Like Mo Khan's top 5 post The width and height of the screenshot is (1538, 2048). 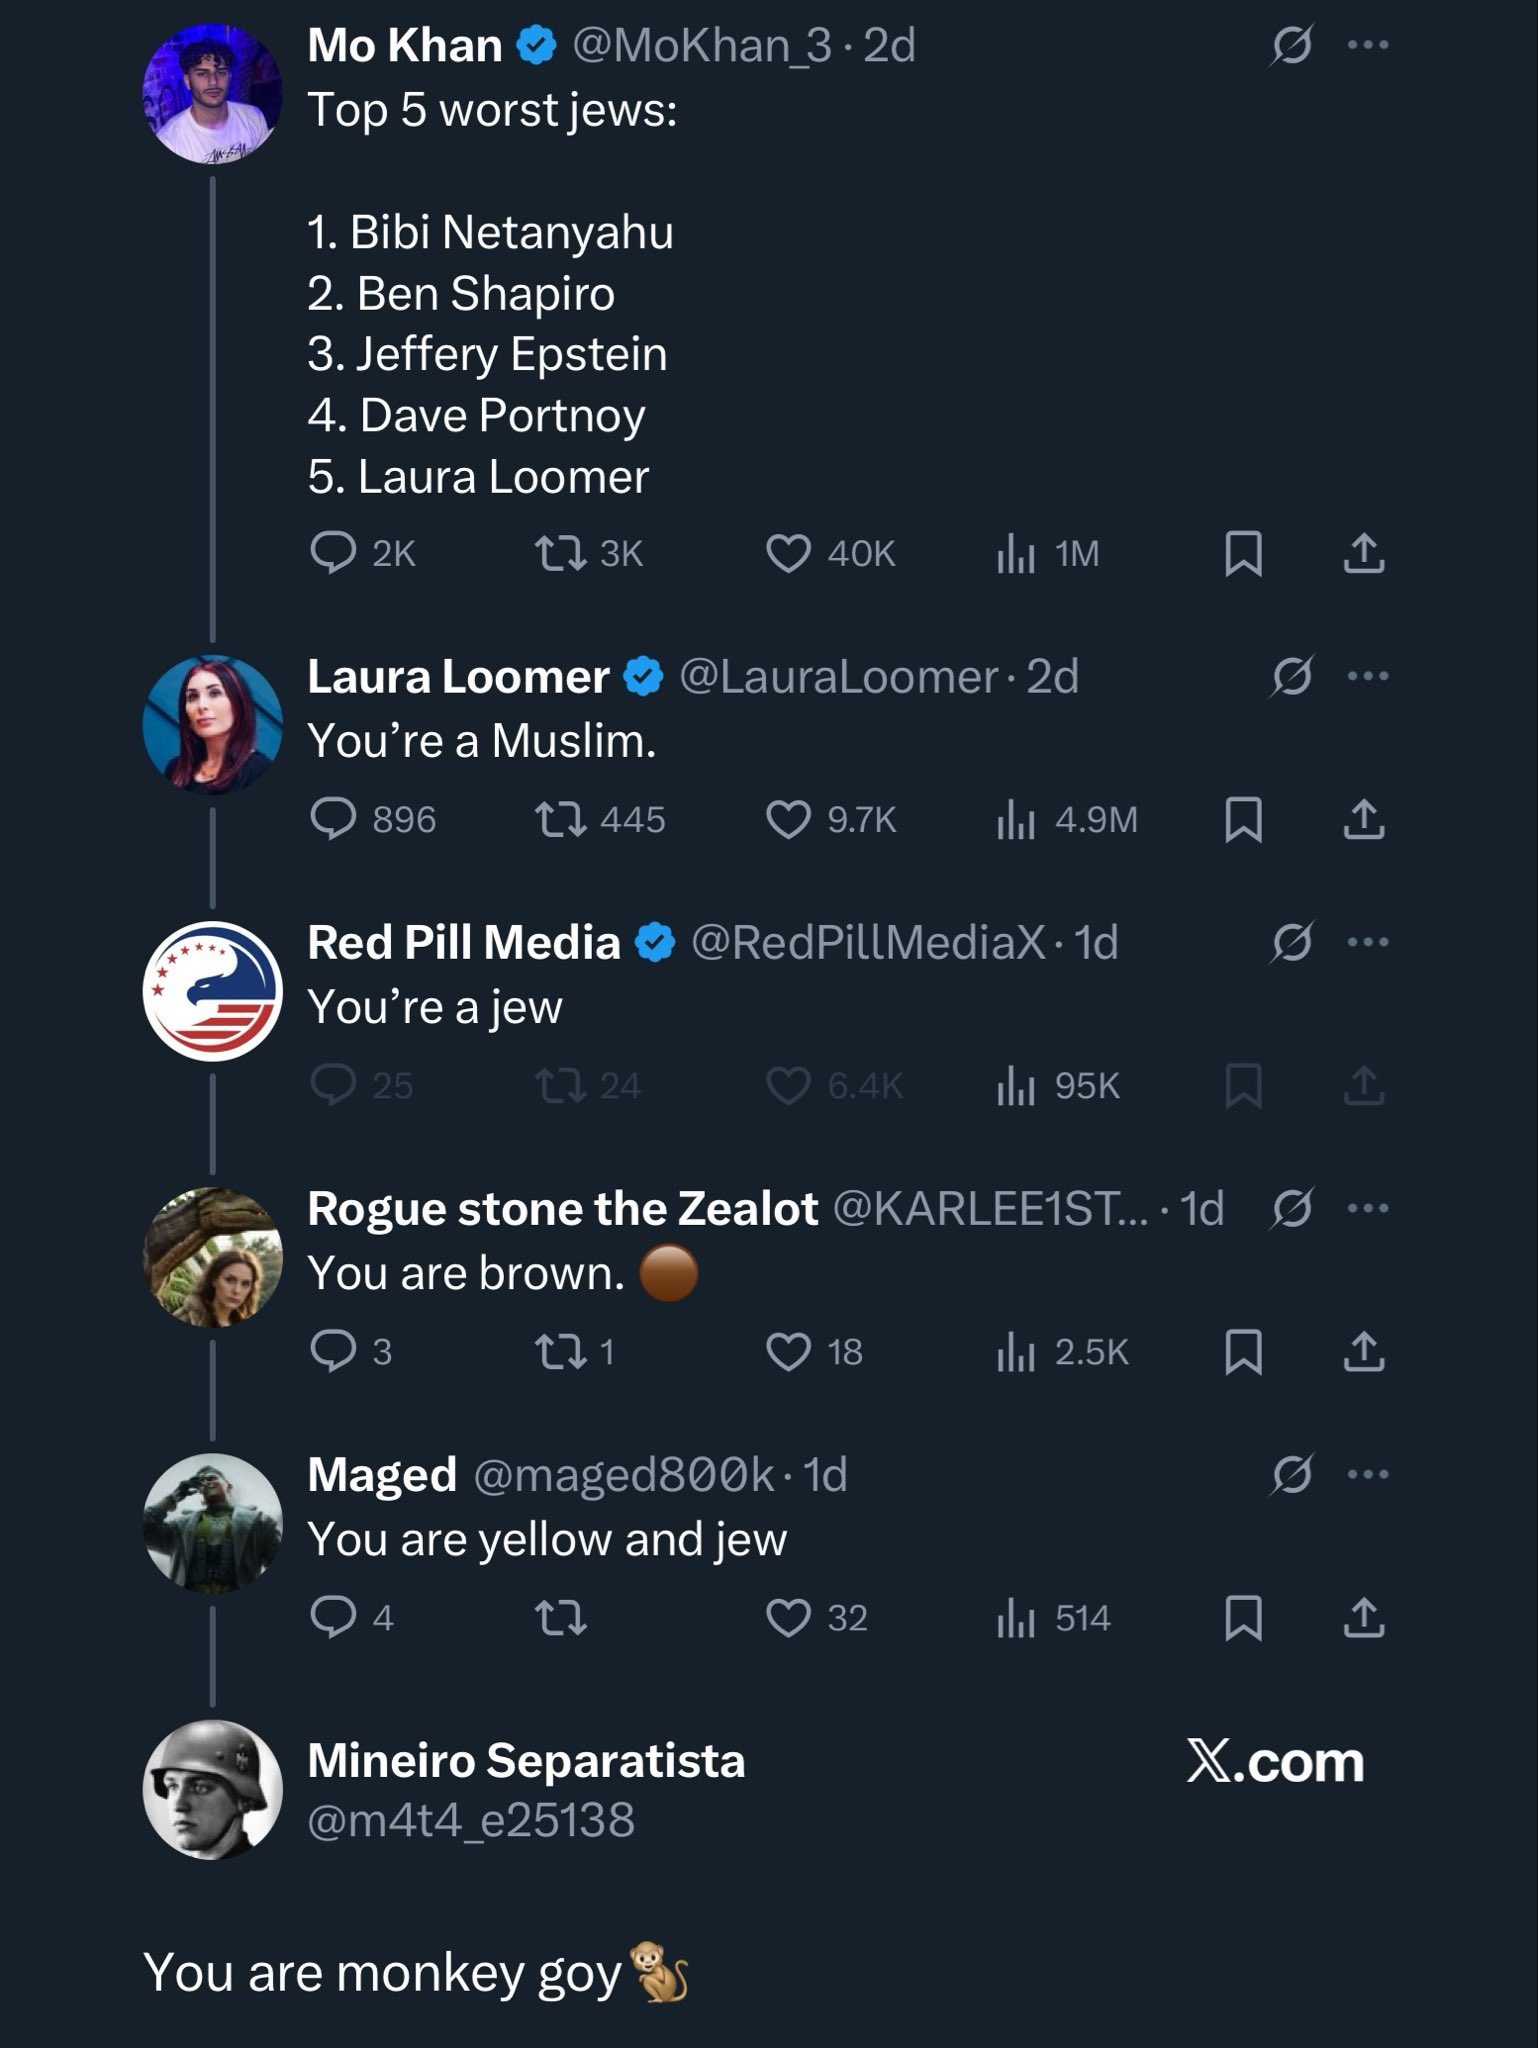(x=788, y=553)
